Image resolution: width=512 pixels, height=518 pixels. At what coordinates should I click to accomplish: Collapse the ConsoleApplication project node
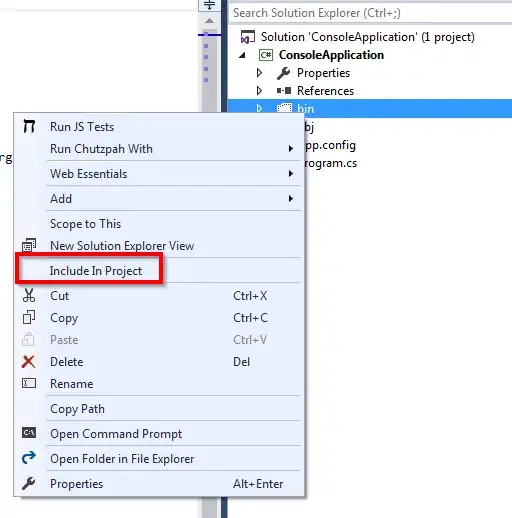pyautogui.click(x=243, y=55)
